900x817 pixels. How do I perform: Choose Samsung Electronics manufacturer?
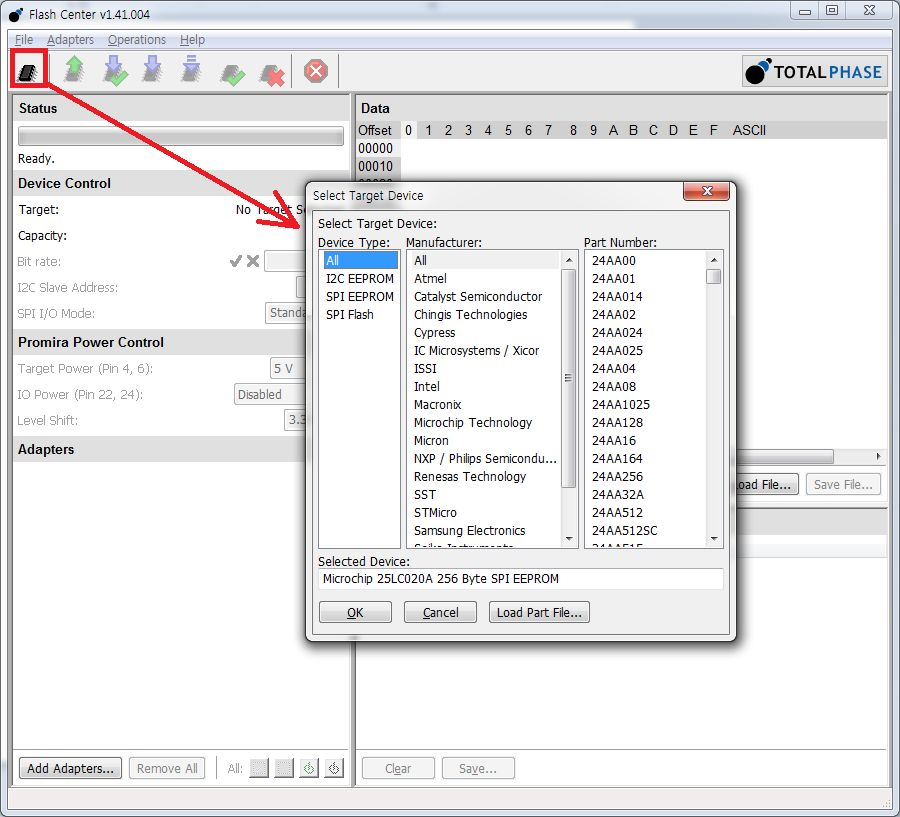(x=485, y=531)
